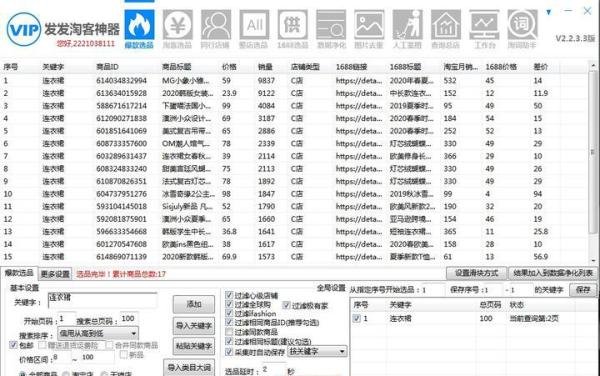Open the 图片去重 picture icon
The width and height of the screenshot is (600, 376).
point(369,29)
